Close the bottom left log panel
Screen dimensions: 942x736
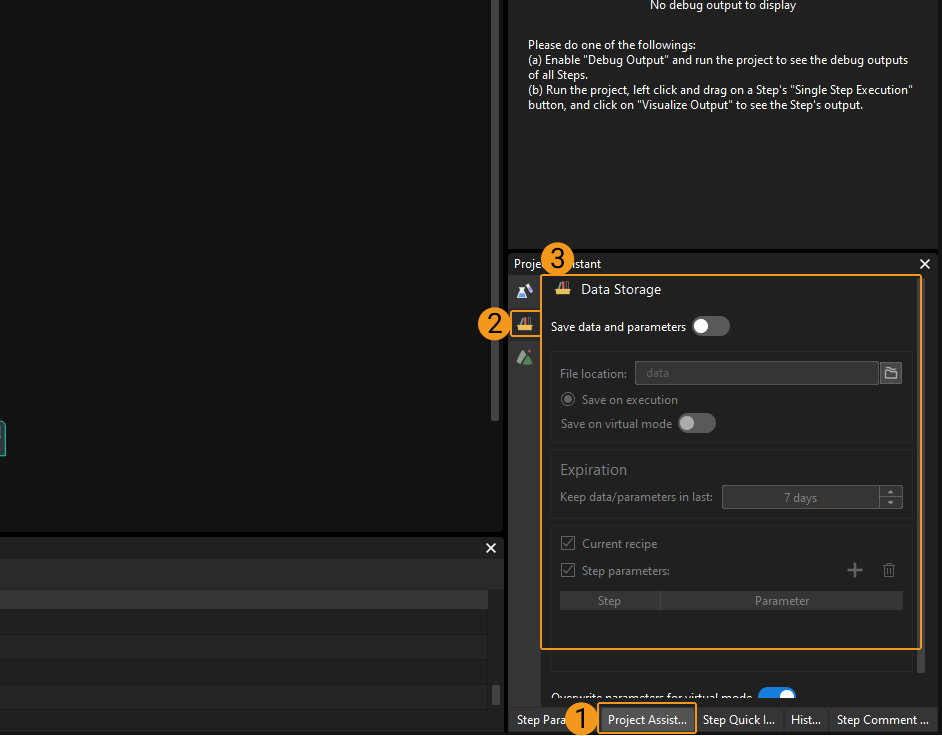tap(491, 548)
